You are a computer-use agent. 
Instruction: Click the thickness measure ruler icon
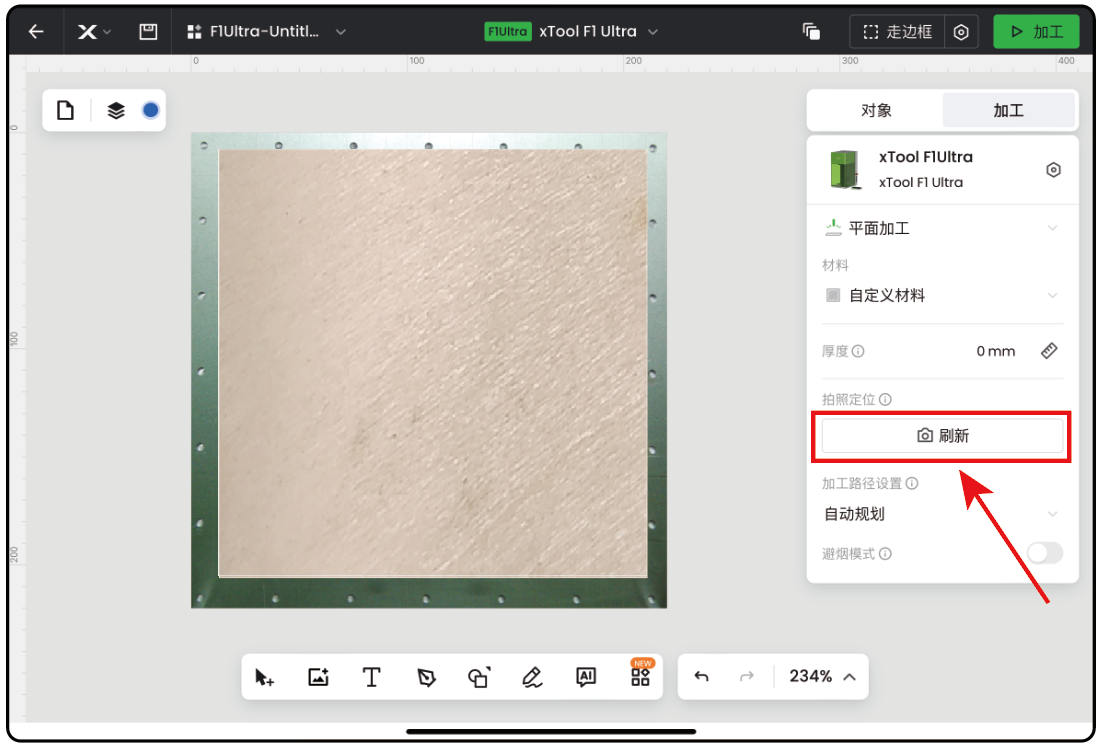(x=1049, y=351)
